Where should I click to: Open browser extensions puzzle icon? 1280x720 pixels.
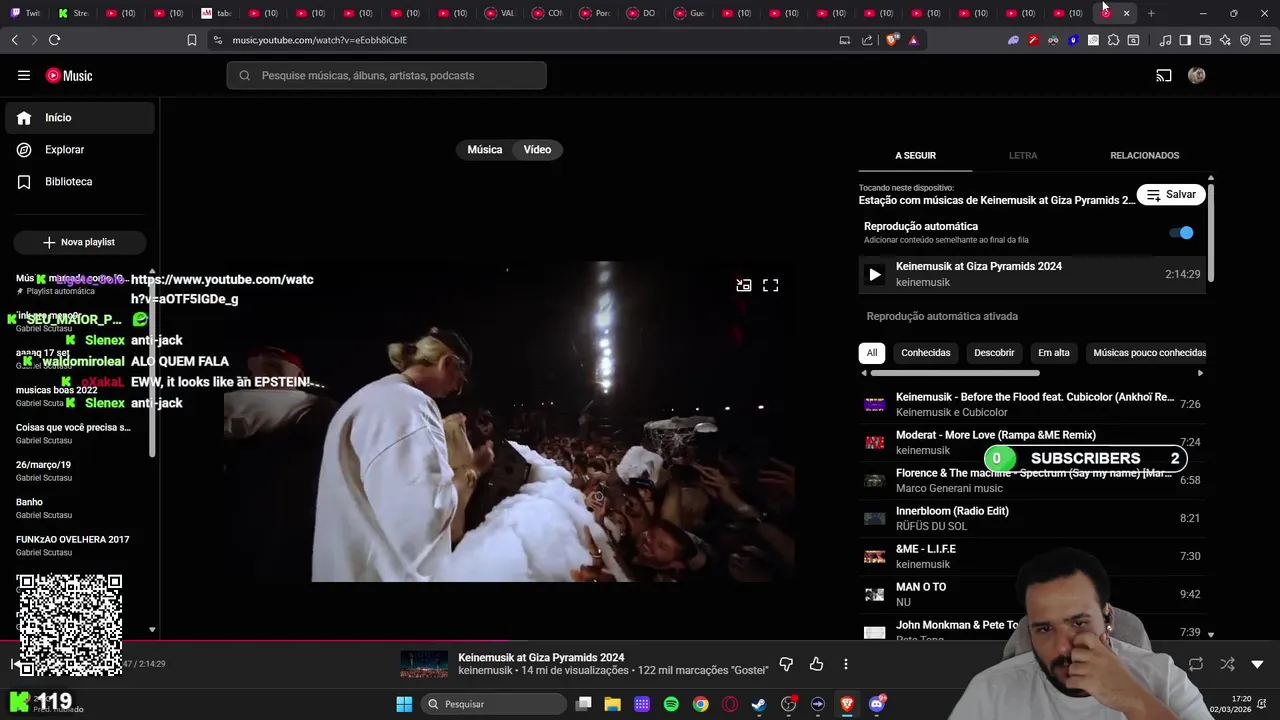[1113, 40]
